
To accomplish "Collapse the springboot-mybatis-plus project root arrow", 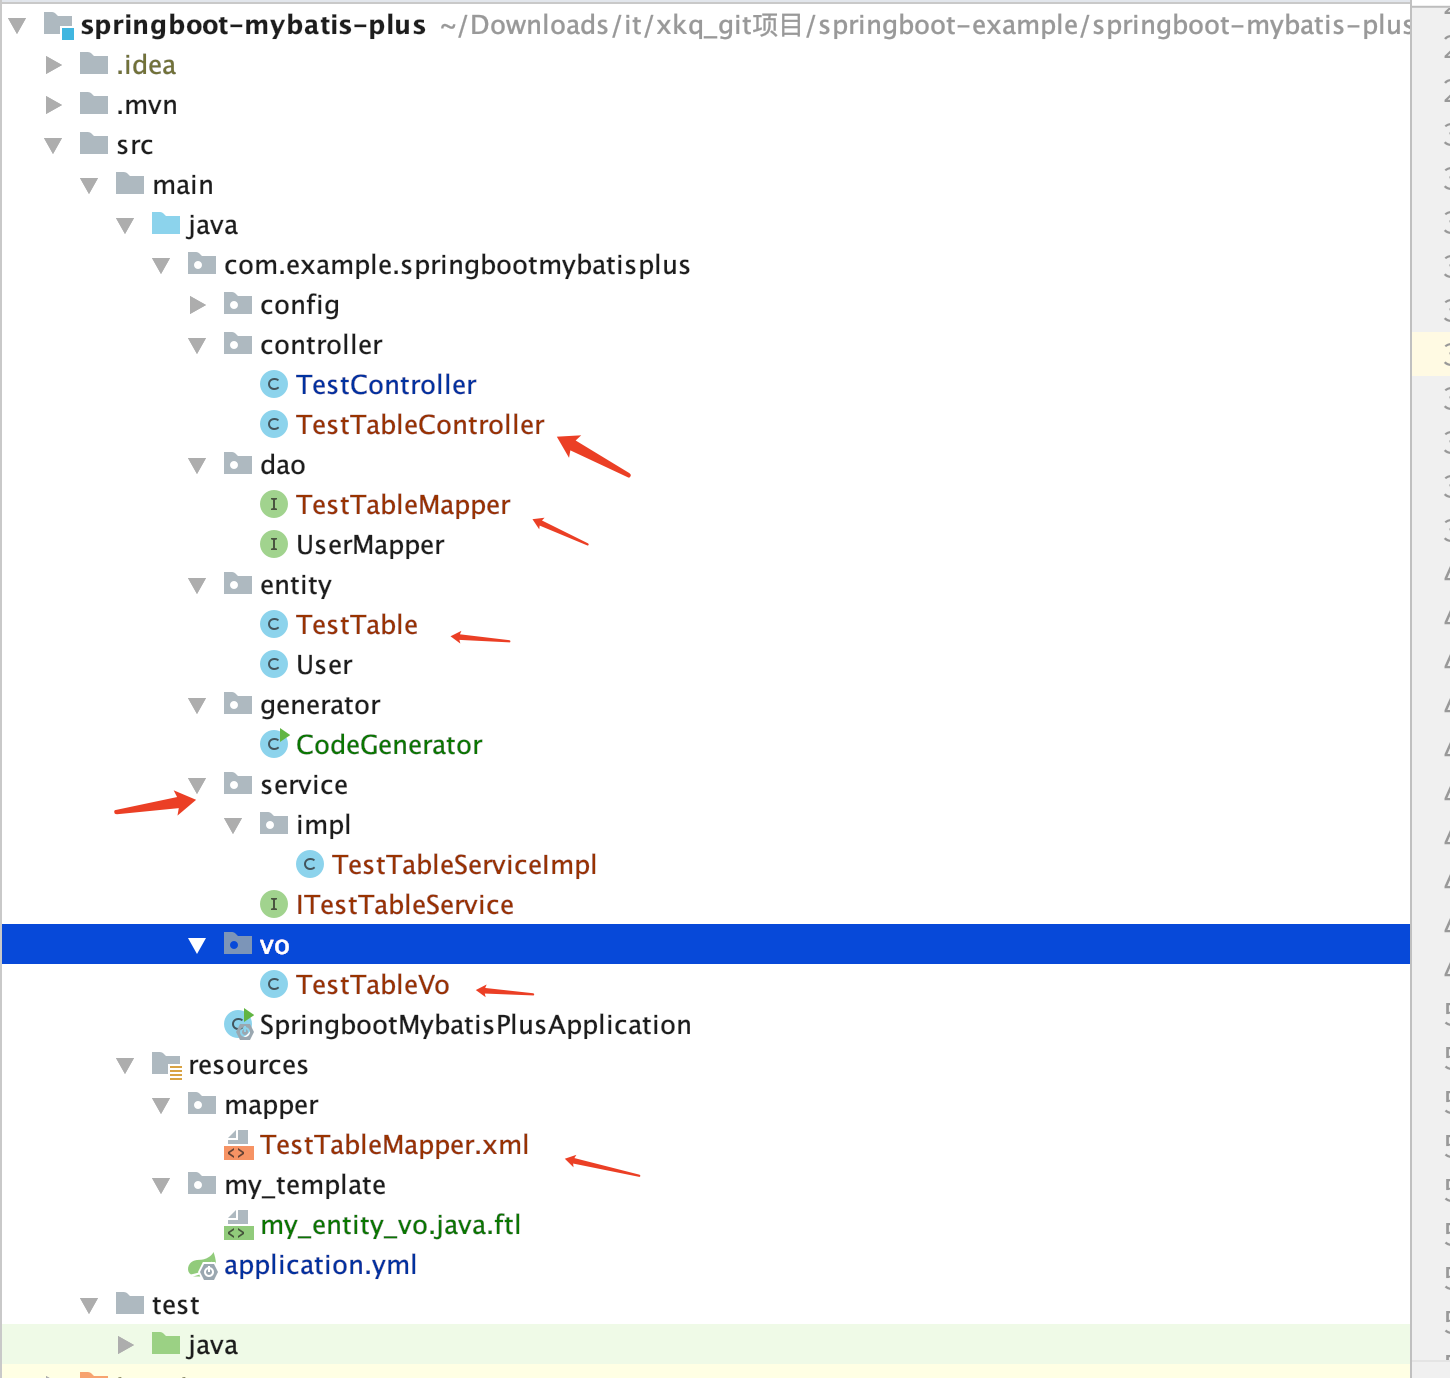I will (x=17, y=25).
